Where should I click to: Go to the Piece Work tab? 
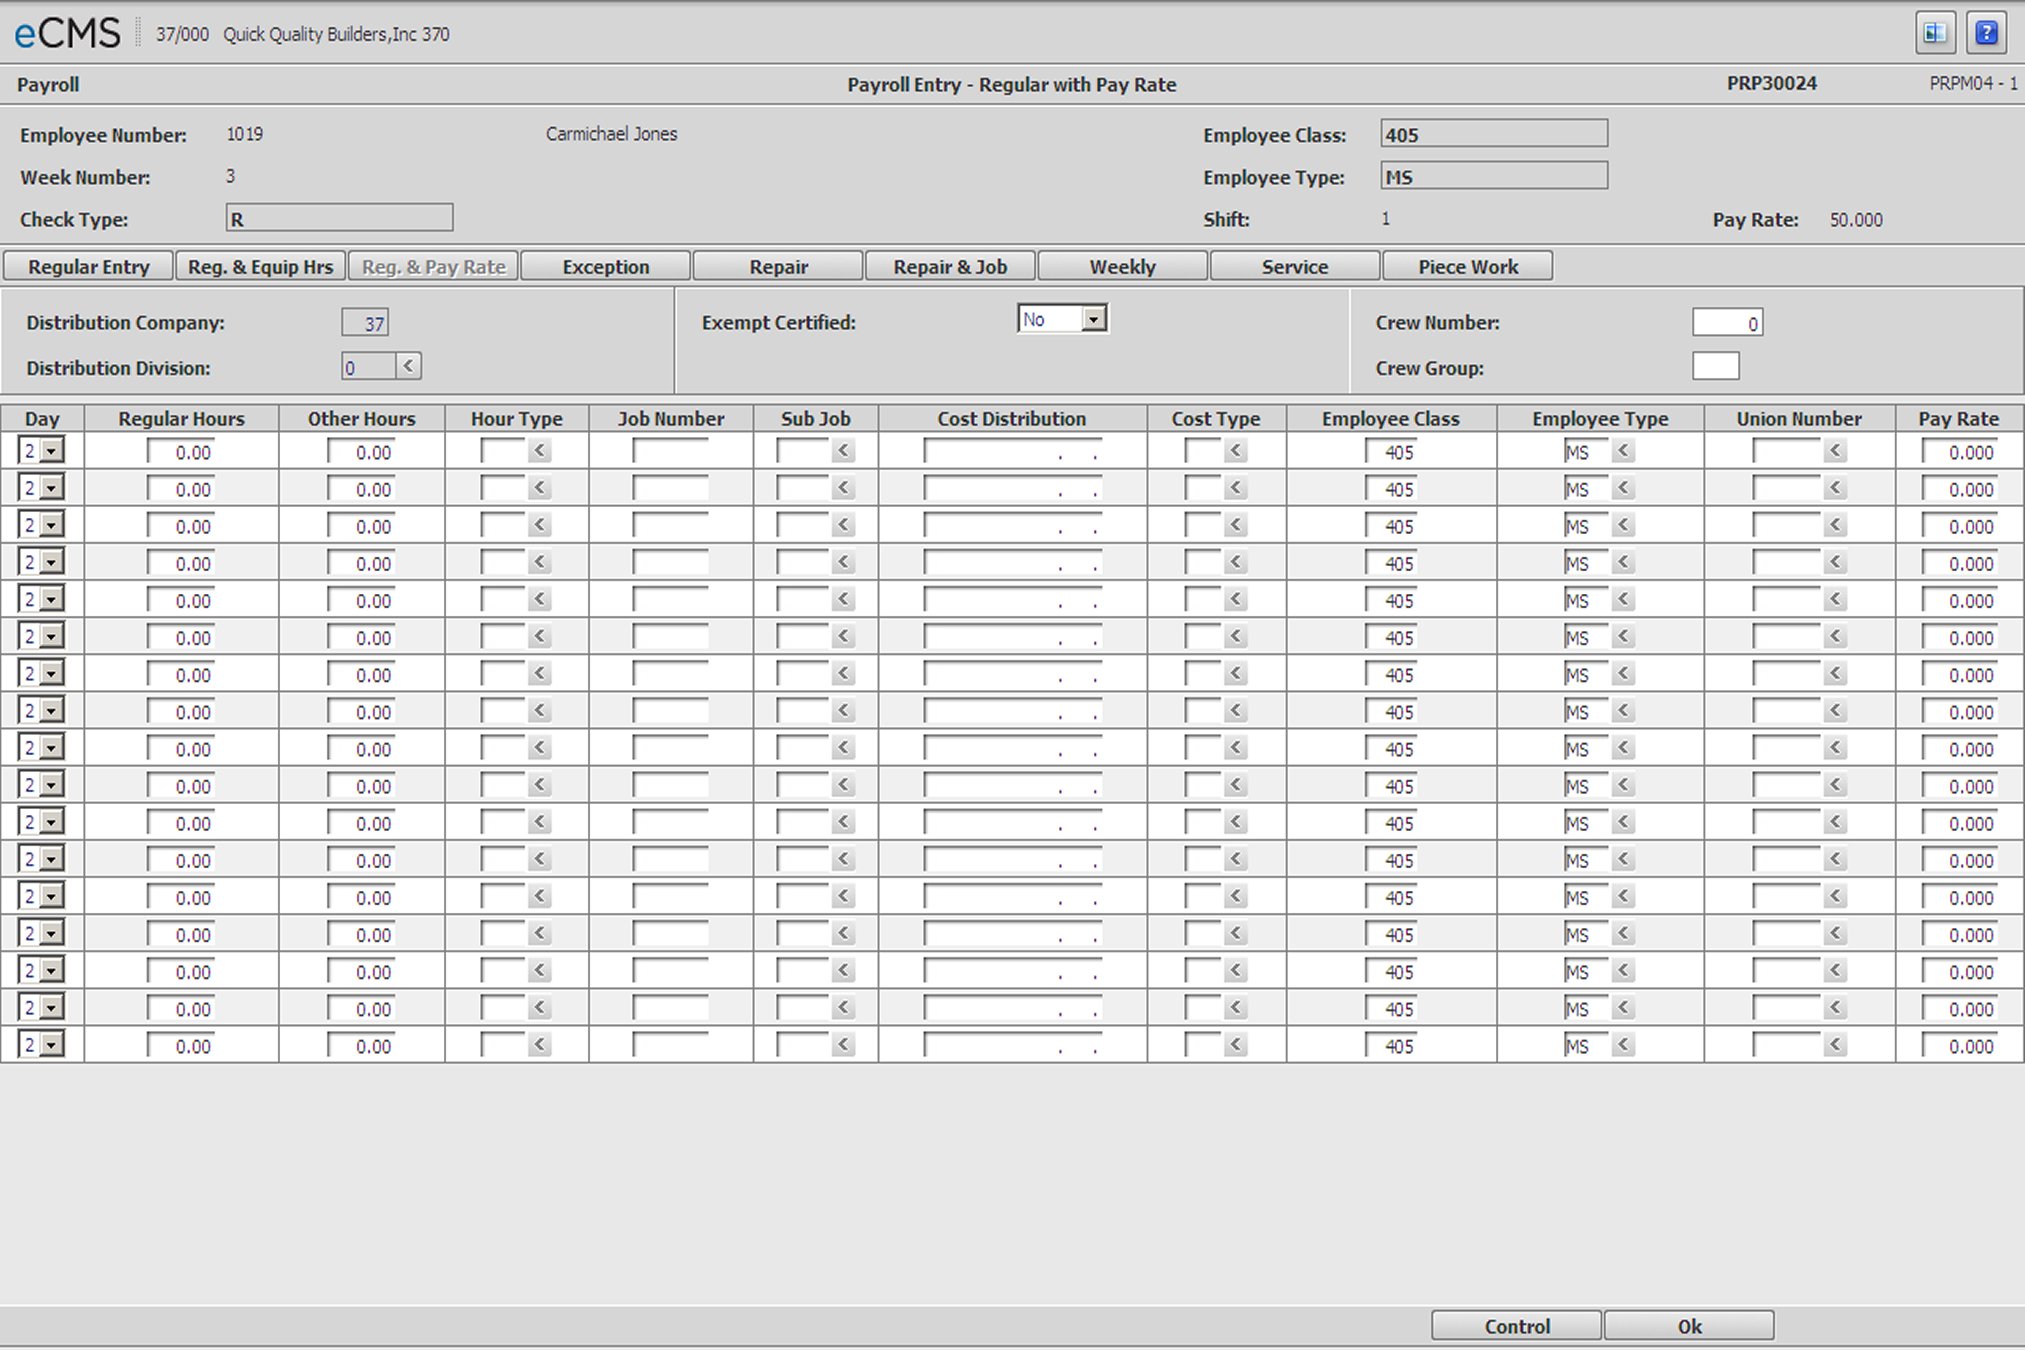coord(1467,266)
